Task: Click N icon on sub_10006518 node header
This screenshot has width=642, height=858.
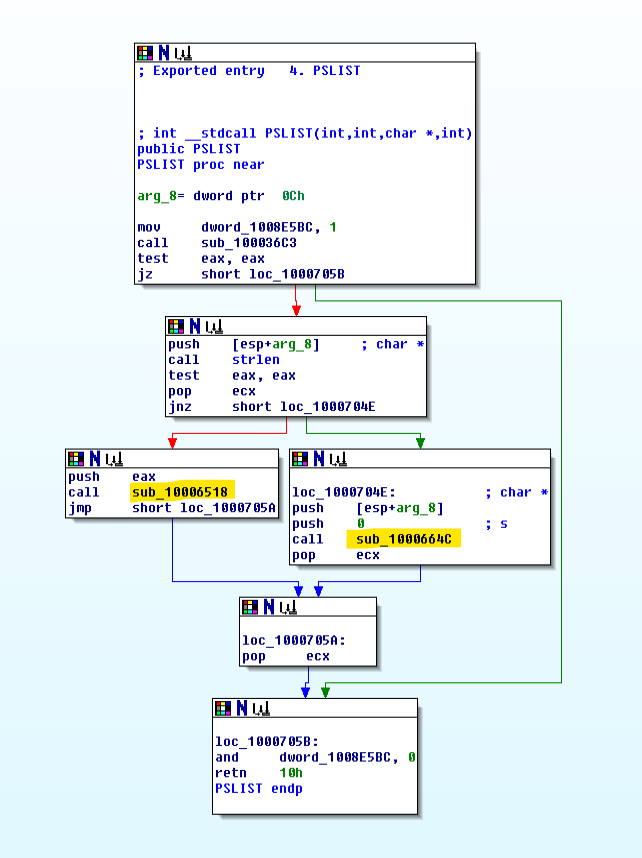Action: tap(94, 459)
